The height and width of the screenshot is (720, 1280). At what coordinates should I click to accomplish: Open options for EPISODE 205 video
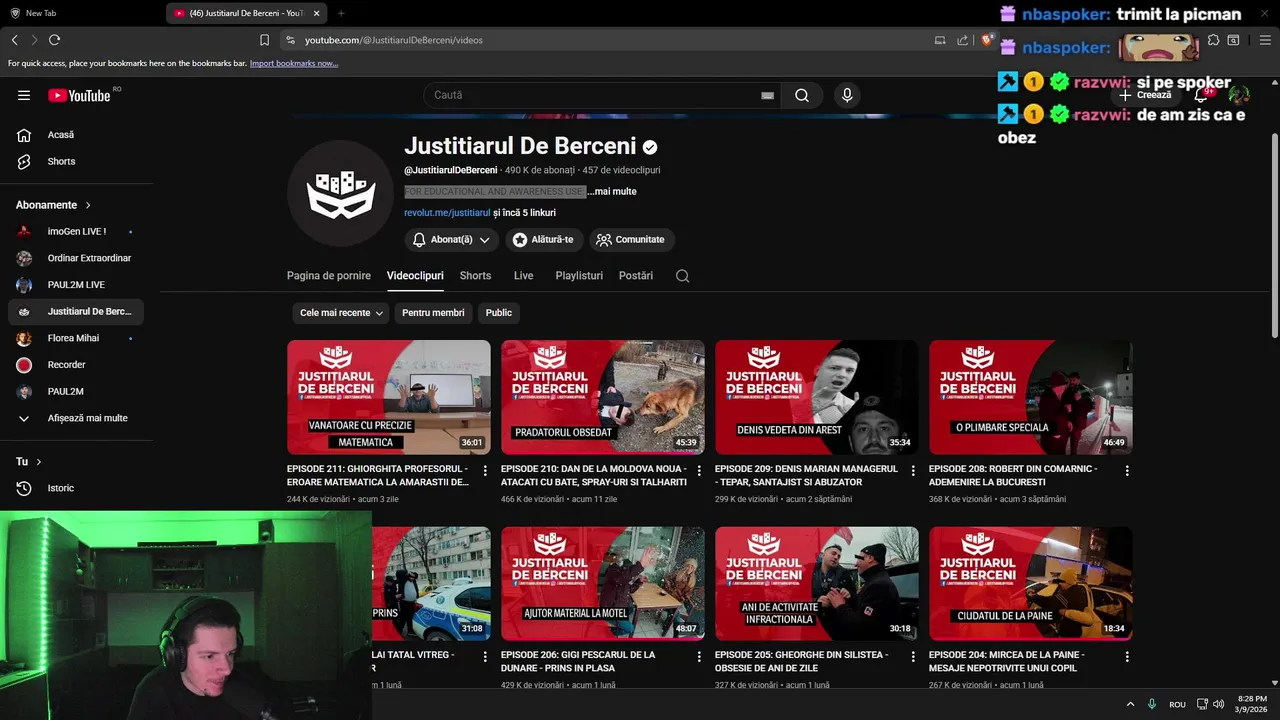coord(913,657)
